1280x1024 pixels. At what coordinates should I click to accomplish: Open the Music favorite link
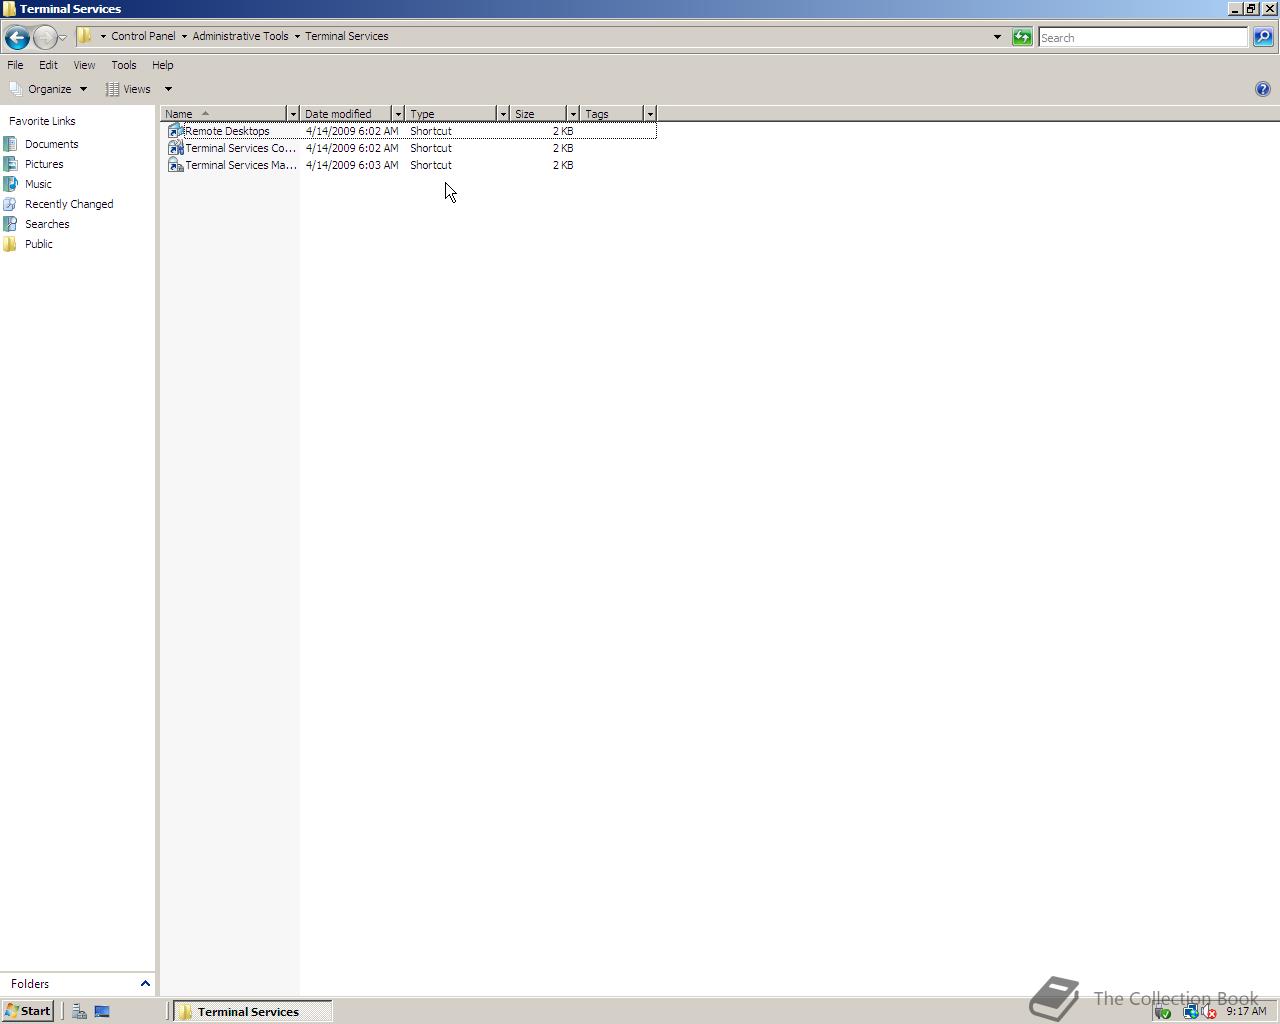38,184
